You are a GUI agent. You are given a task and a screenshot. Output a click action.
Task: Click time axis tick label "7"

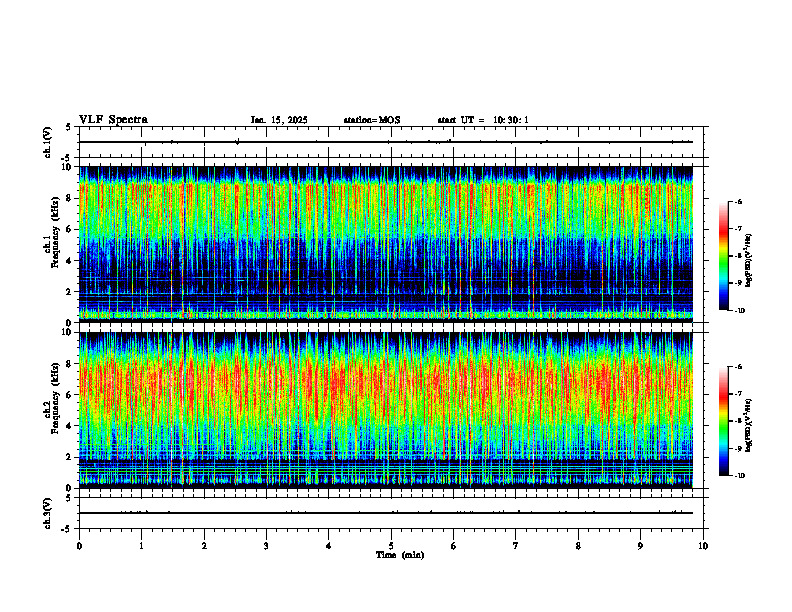[516, 546]
